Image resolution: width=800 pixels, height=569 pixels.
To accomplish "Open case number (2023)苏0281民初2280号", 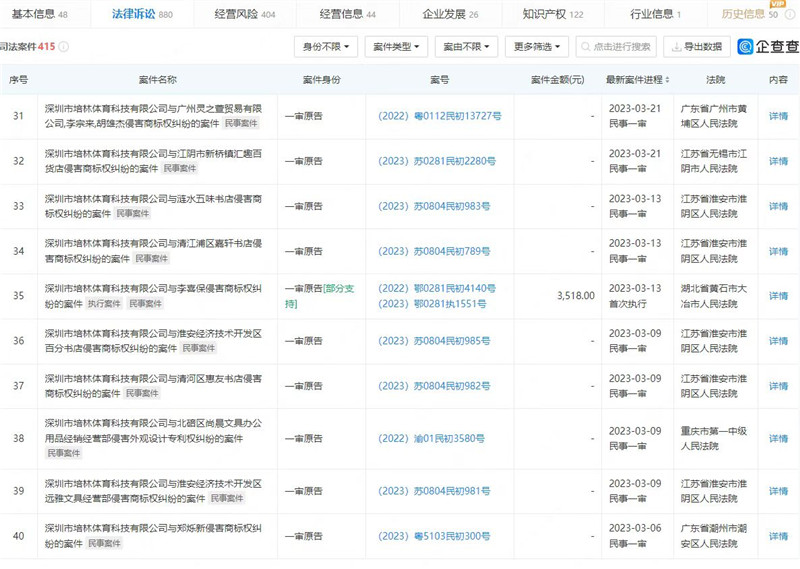I will [437, 161].
